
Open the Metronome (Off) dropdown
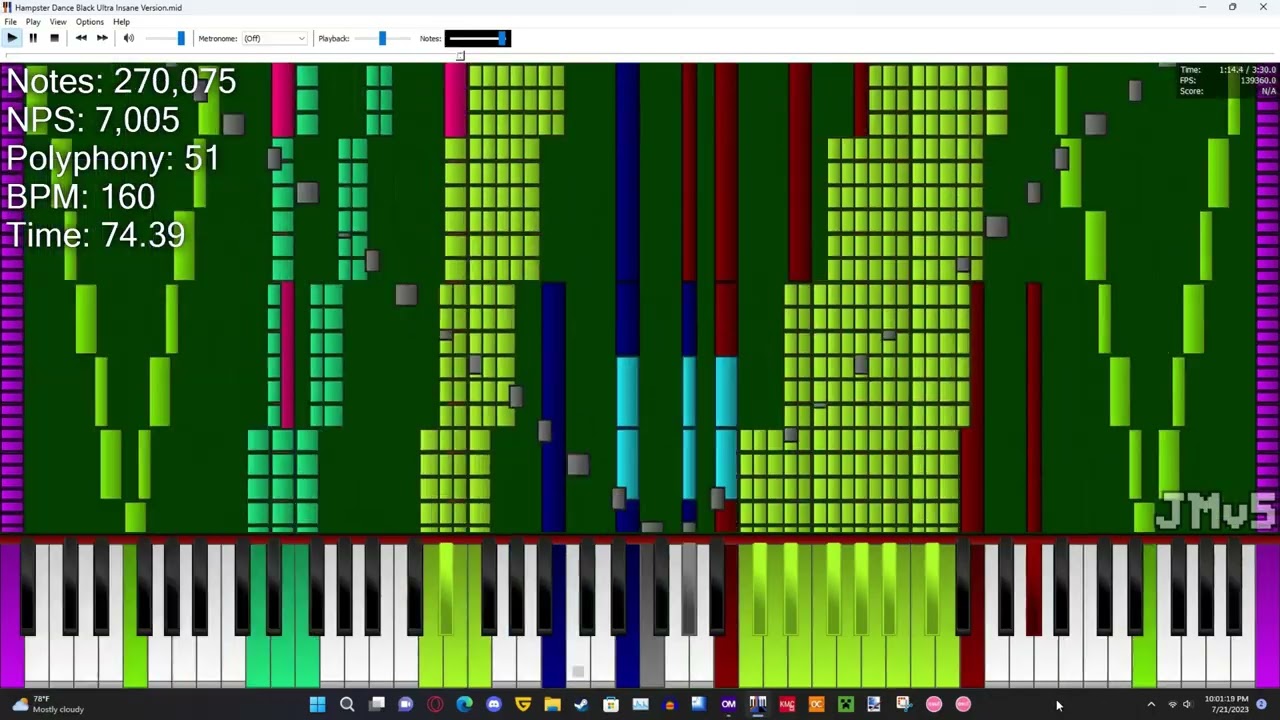tap(274, 38)
